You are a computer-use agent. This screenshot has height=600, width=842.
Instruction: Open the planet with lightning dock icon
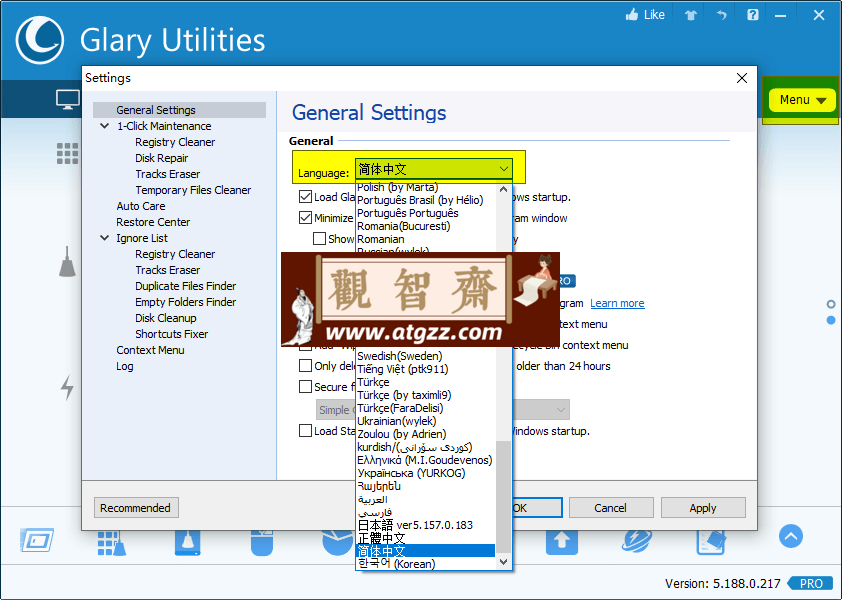636,541
